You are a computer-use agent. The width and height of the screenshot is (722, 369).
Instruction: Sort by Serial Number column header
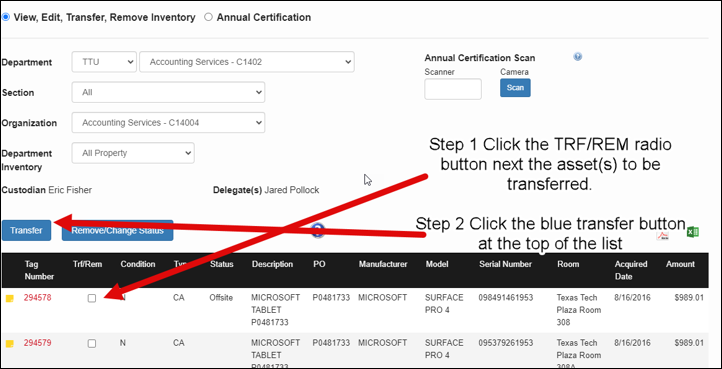[x=505, y=264]
